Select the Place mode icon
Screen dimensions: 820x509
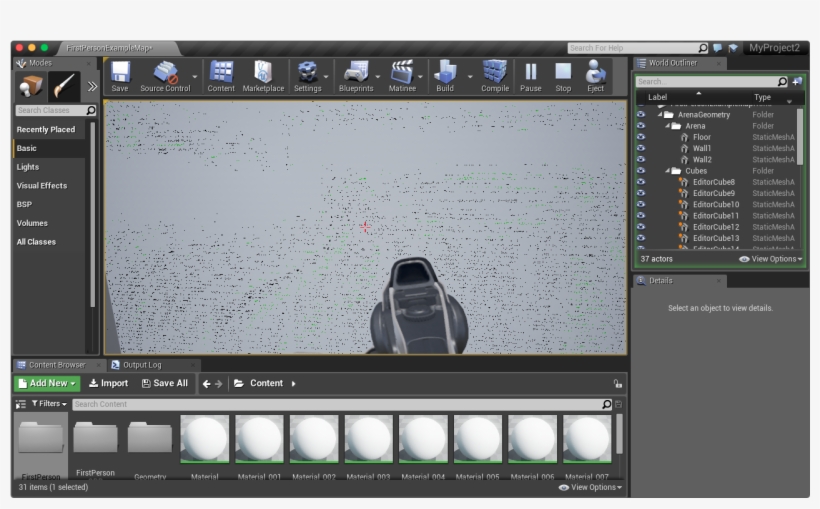coord(31,86)
